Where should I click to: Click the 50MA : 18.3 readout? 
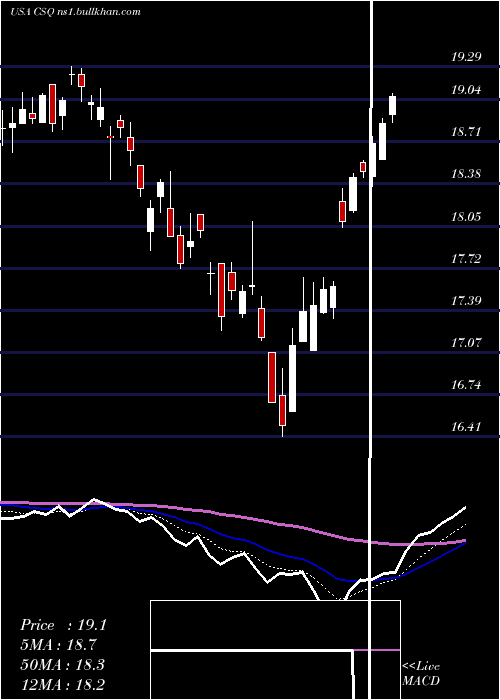coord(62,664)
